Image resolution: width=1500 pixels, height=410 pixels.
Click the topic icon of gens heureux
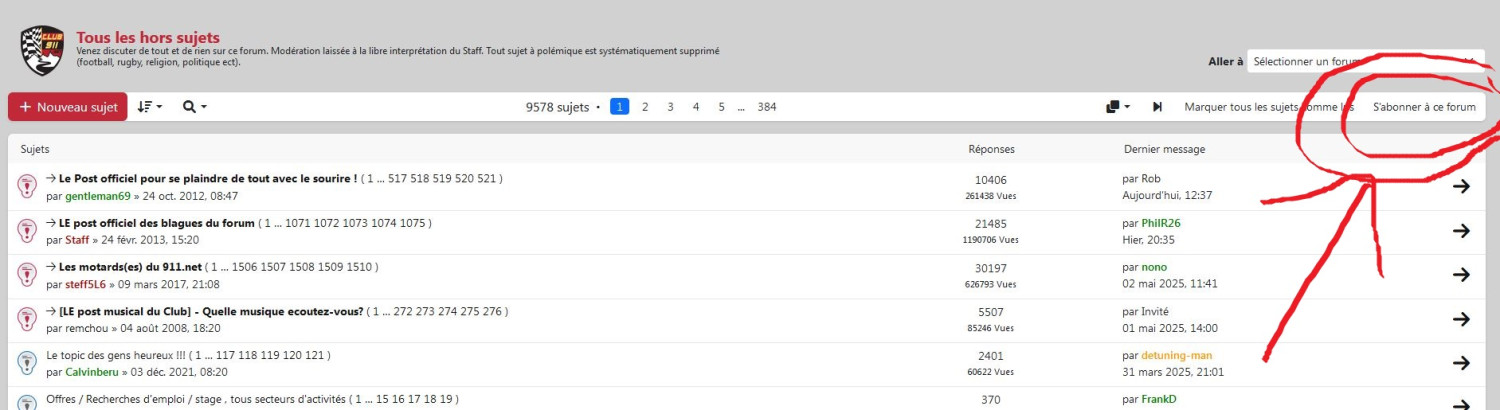(27, 363)
